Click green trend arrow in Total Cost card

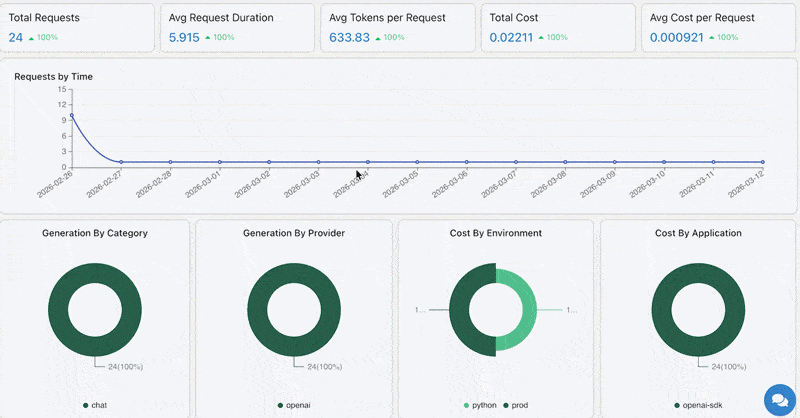click(542, 38)
